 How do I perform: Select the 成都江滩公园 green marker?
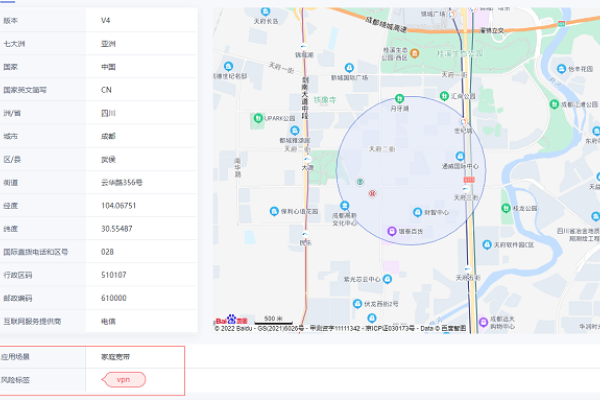click(554, 104)
